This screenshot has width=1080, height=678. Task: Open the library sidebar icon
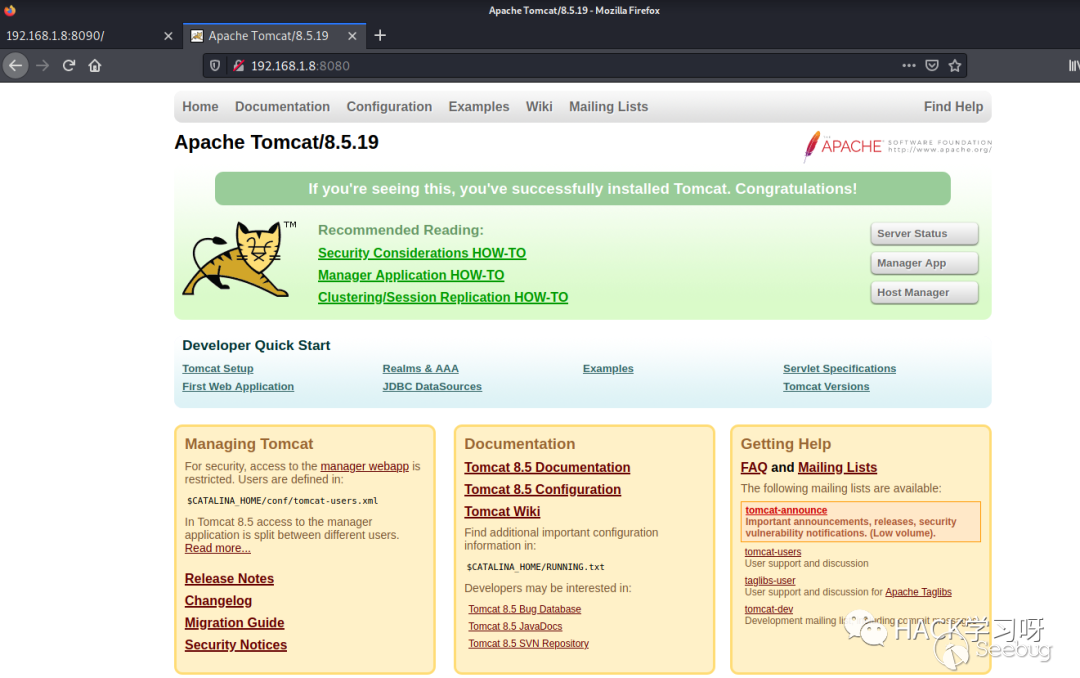pyautogui.click(x=1073, y=65)
